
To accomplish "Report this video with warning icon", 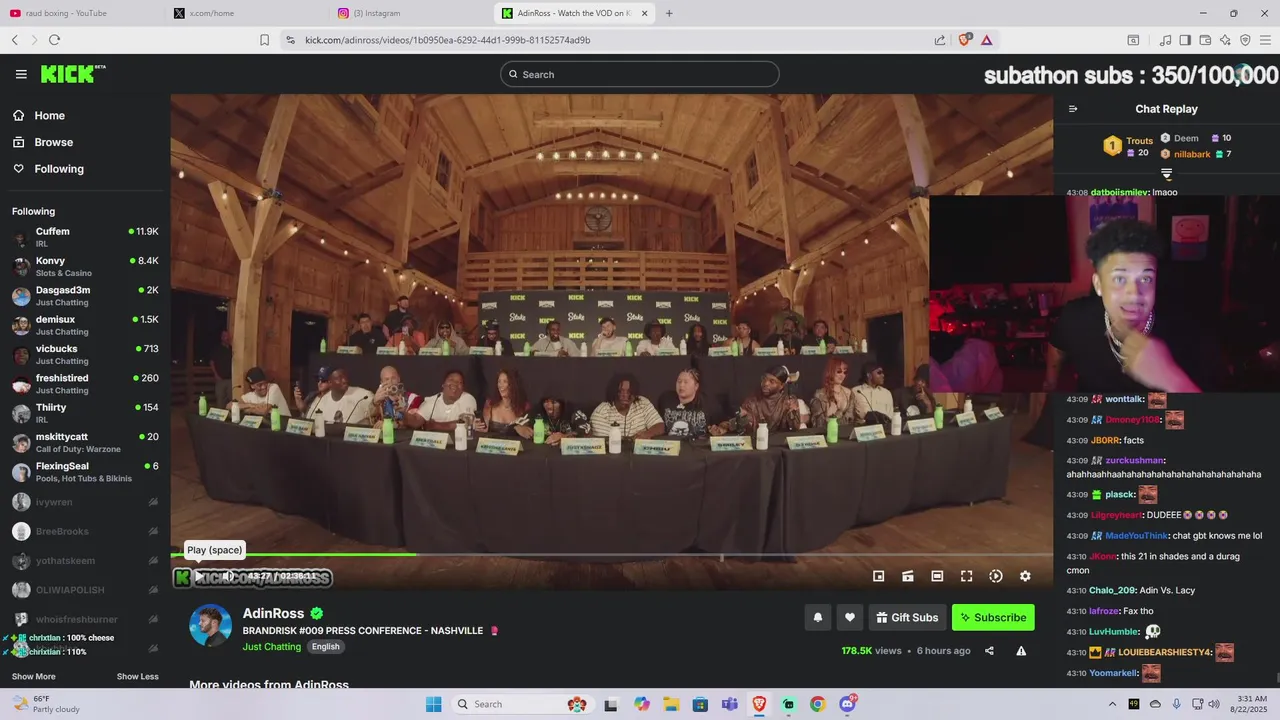I will 1021,651.
